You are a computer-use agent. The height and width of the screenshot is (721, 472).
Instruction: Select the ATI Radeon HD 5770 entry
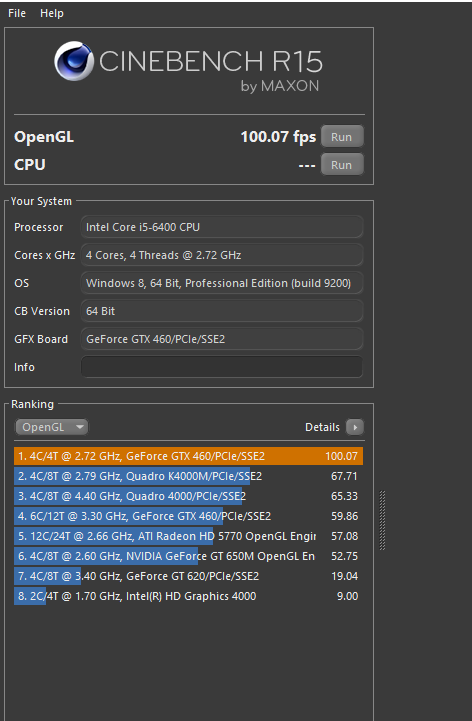188,536
